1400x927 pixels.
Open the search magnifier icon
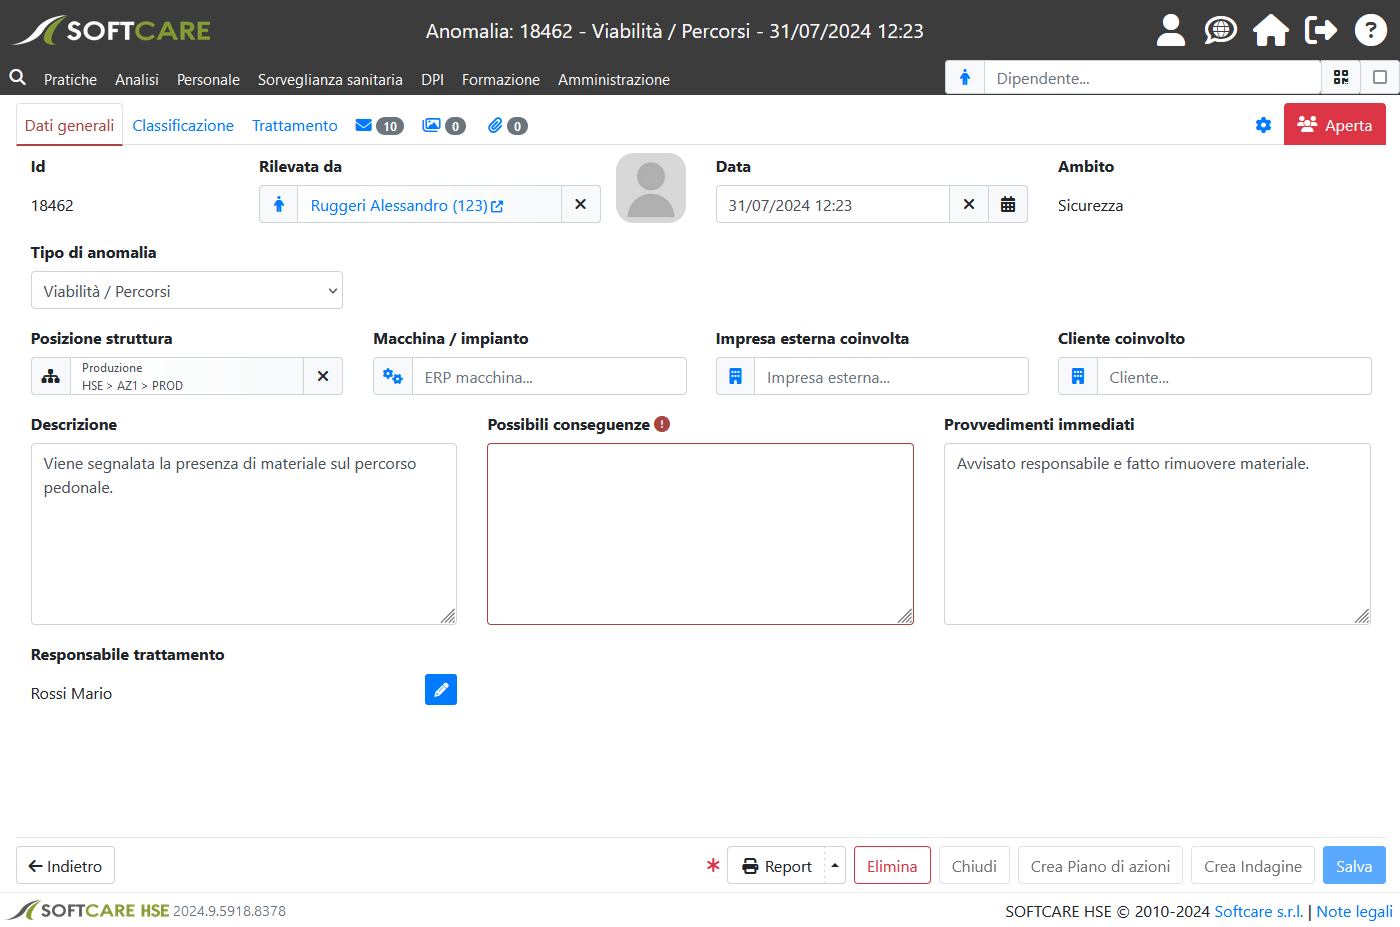pyautogui.click(x=18, y=78)
